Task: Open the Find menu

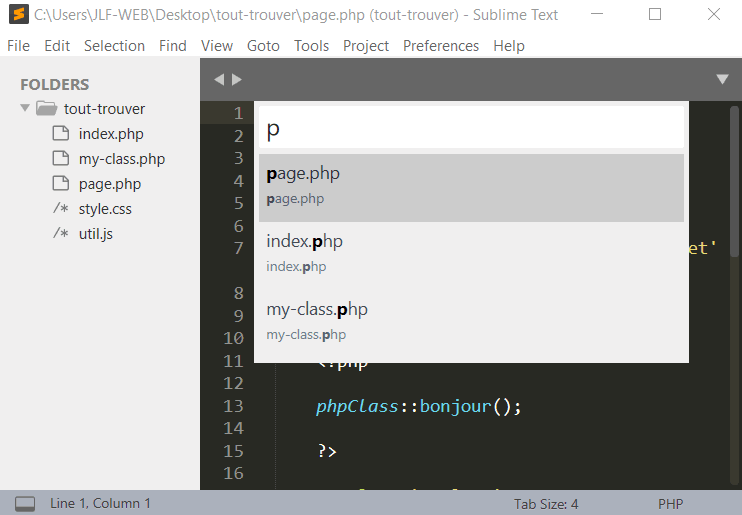Action: click(173, 46)
